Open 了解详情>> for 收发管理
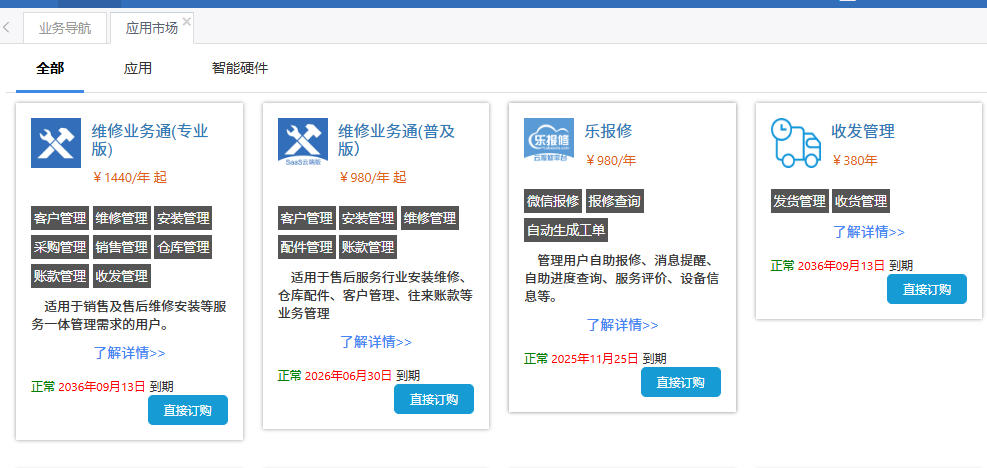The height and width of the screenshot is (468, 987). pyautogui.click(x=868, y=232)
